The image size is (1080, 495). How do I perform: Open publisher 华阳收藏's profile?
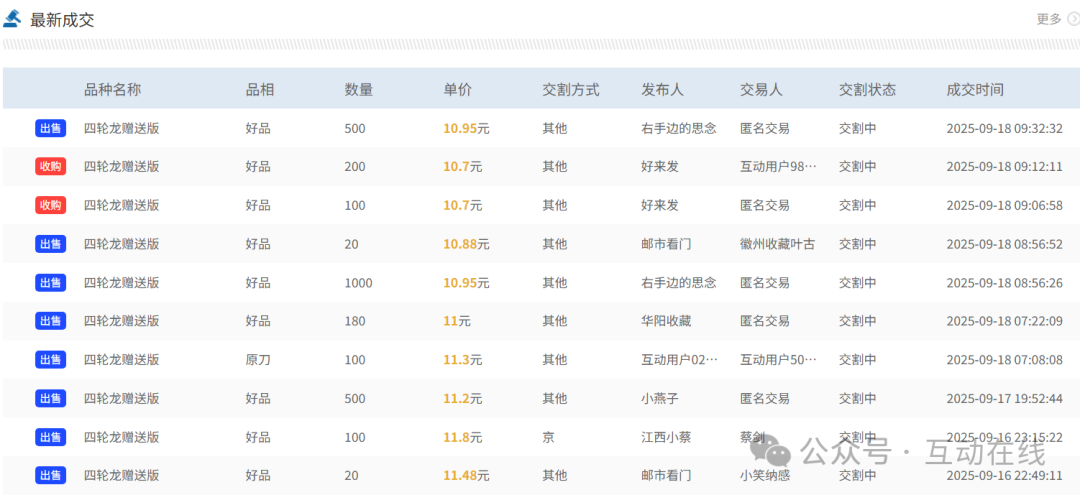[666, 321]
